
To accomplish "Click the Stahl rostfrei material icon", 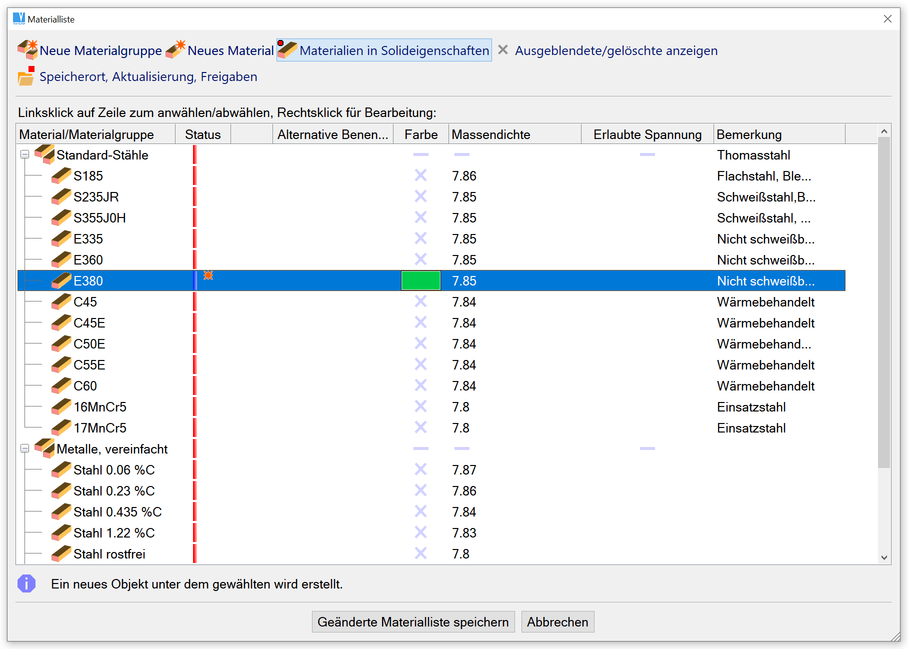I will [61, 554].
